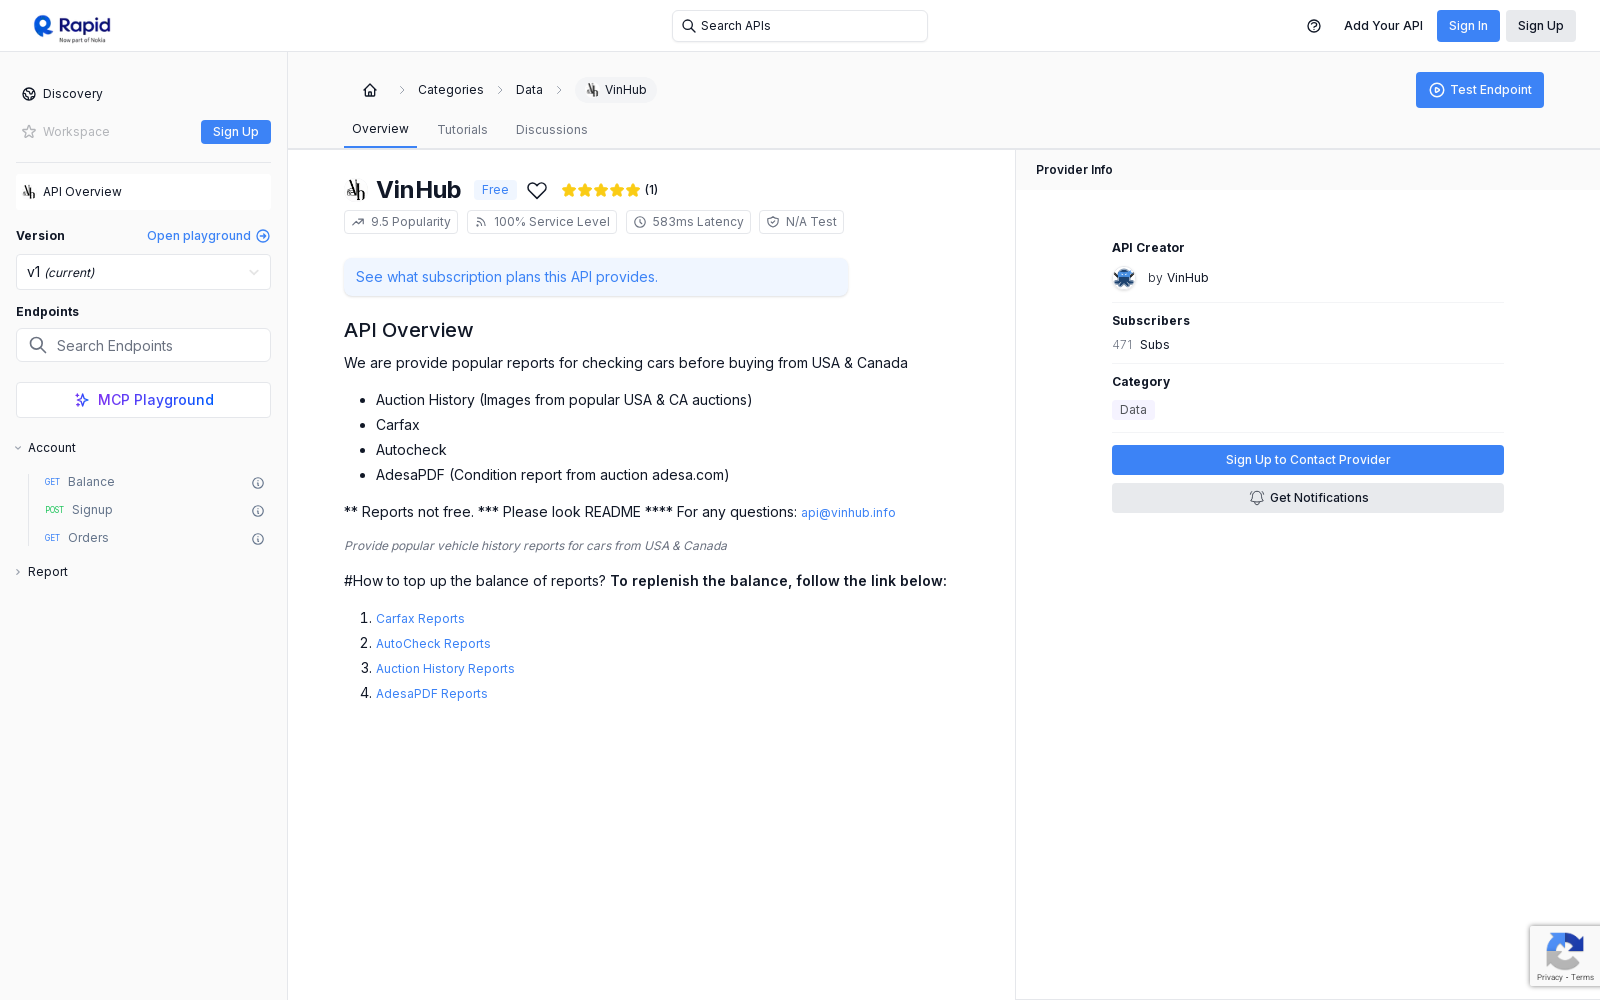Open Discovery in the sidebar

(72, 94)
